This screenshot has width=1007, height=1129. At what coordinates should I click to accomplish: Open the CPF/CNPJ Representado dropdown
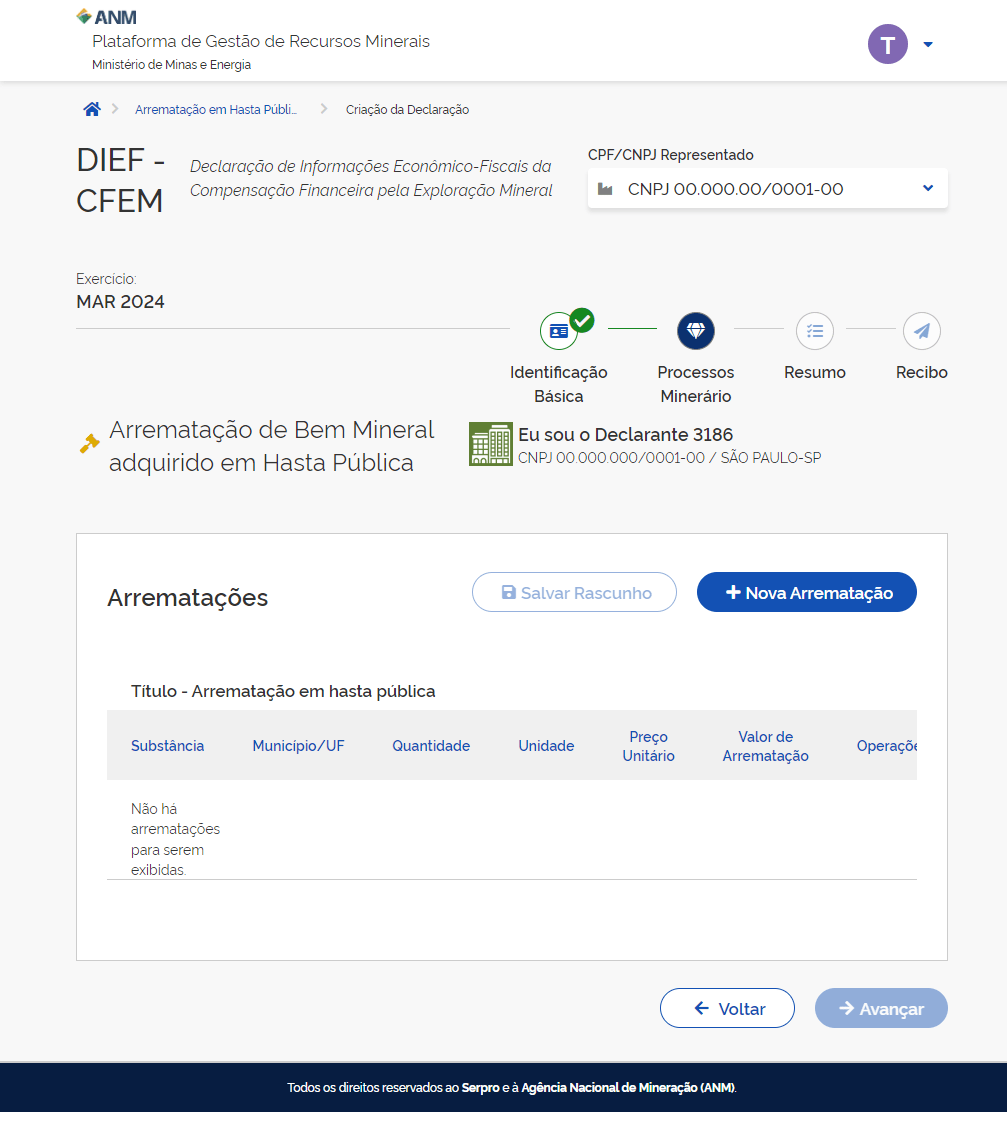767,189
